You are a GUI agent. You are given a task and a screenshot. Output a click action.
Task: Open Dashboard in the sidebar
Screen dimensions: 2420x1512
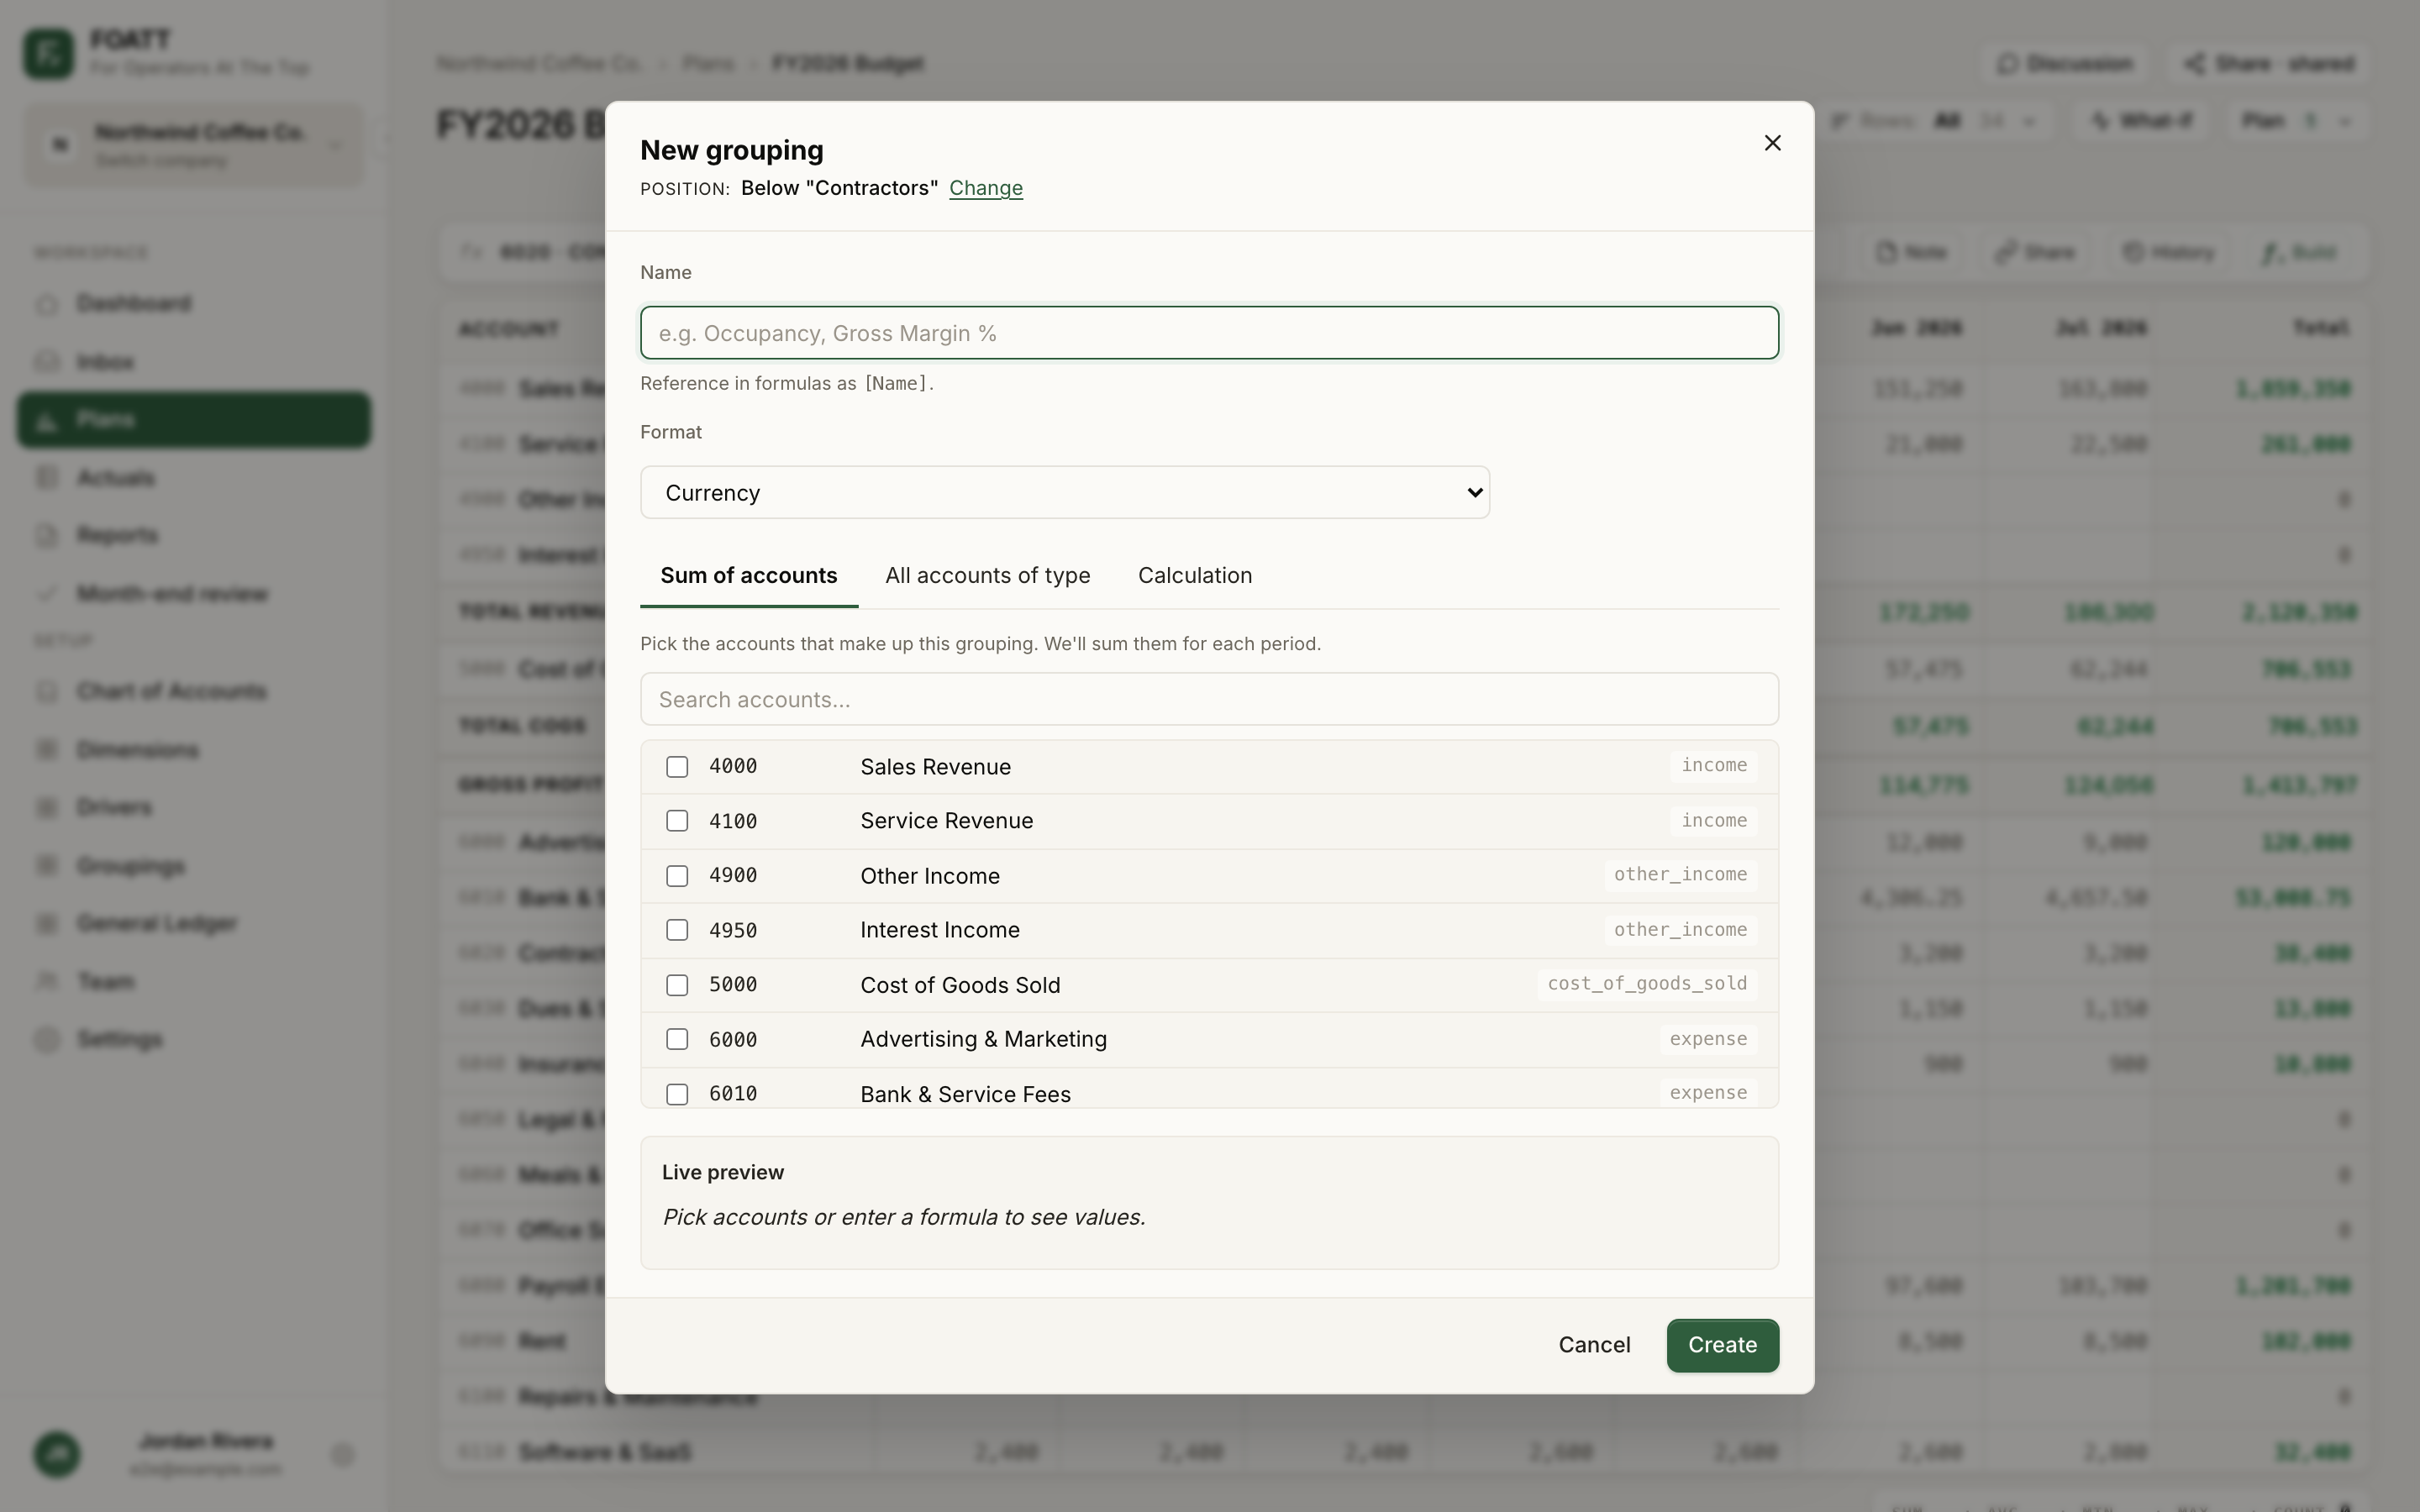[193, 303]
